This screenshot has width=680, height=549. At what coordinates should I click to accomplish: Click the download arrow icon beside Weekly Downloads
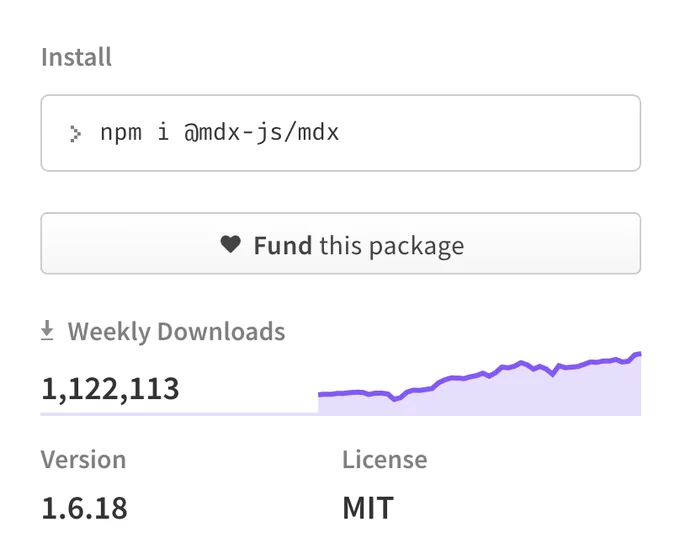47,331
